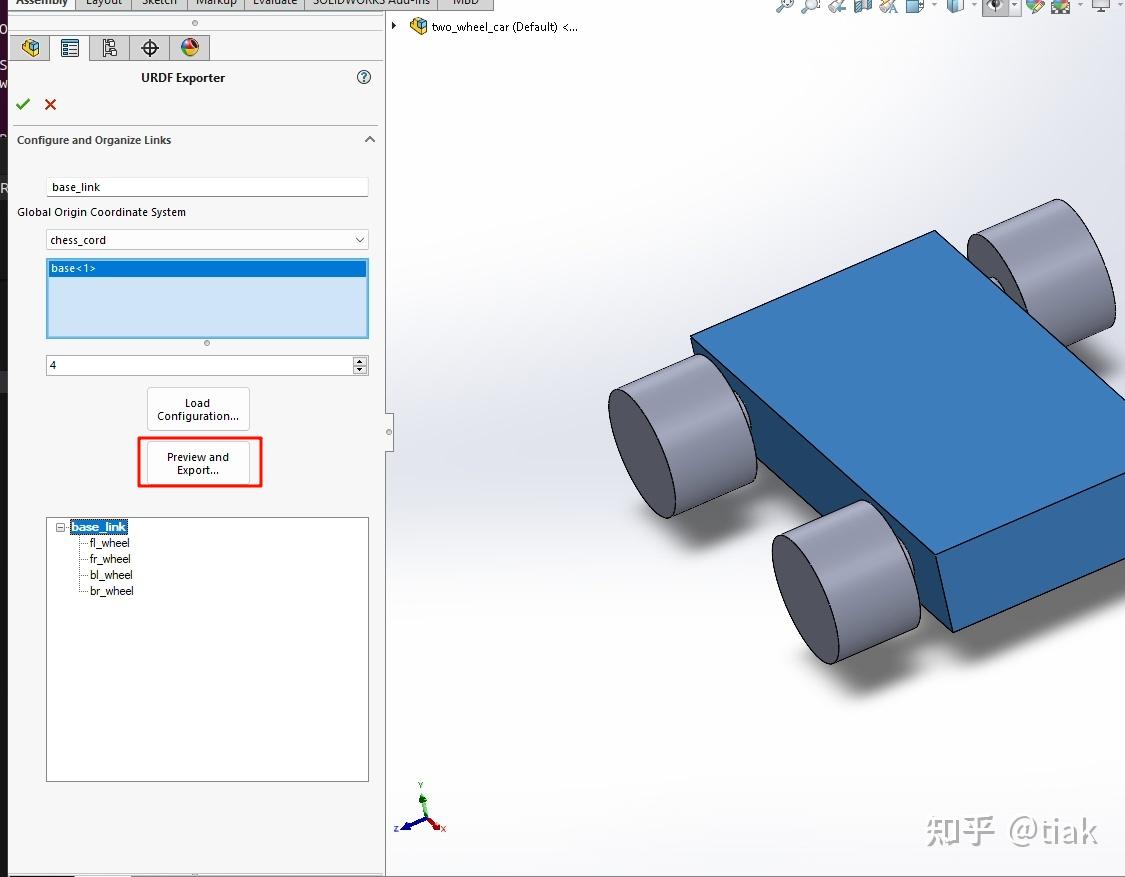Open the chess_cord coordinate system dropdown
Screen dimensions: 1125x877
(359, 240)
